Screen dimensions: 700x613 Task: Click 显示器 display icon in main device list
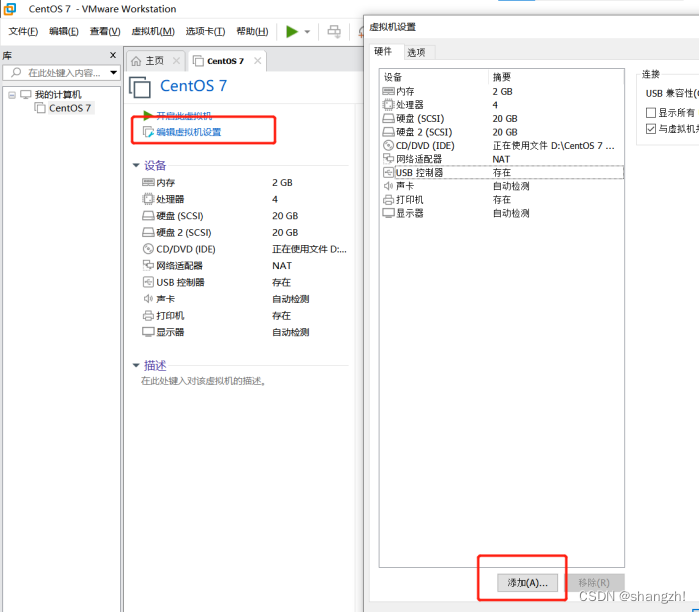(x=148, y=332)
